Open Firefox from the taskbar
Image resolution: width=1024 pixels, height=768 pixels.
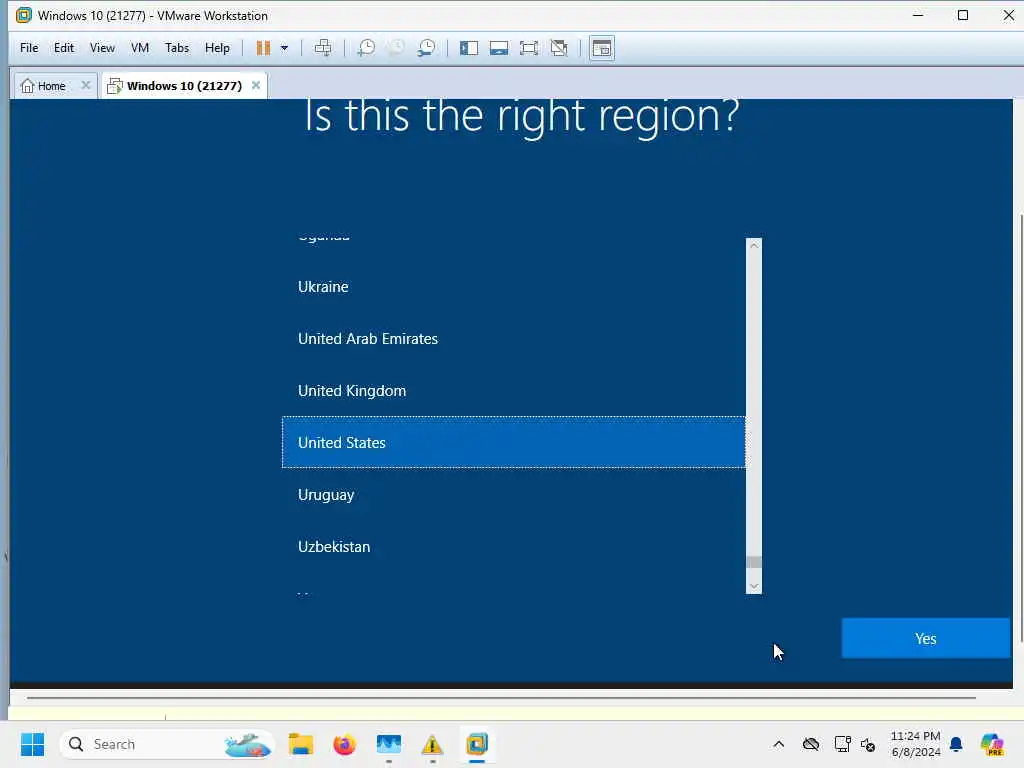(344, 744)
